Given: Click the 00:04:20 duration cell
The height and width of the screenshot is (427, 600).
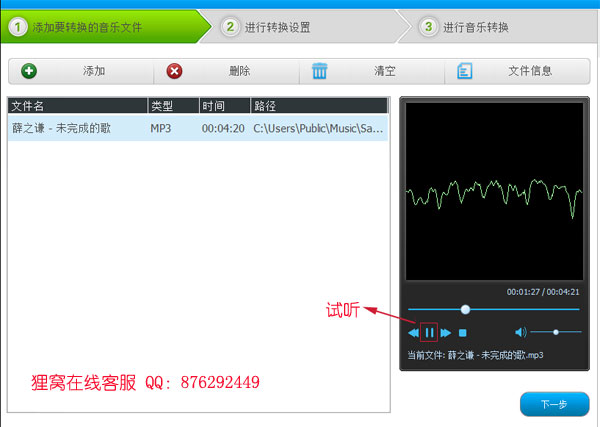Looking at the screenshot, I should (x=223, y=128).
